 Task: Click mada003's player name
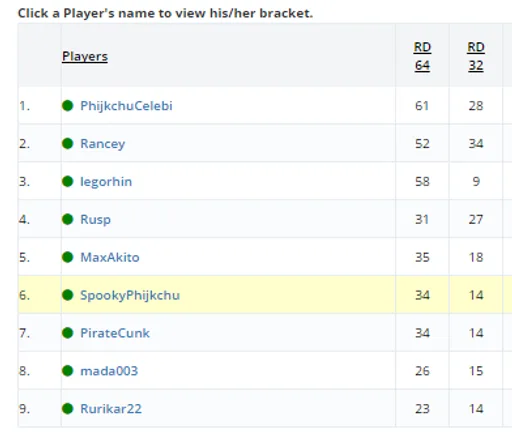point(109,371)
